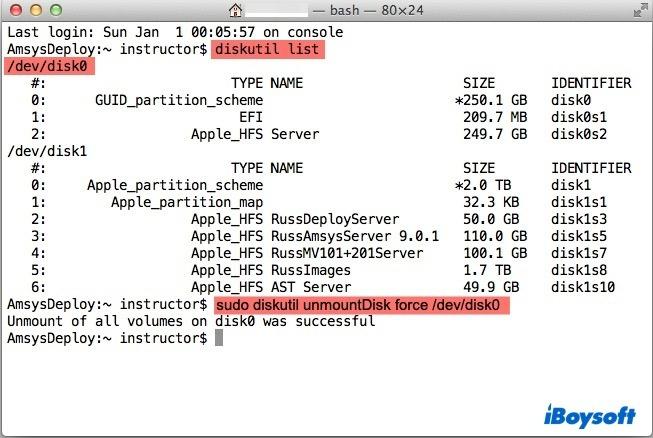Click the gray cursor block at the prompt

[x=218, y=339]
